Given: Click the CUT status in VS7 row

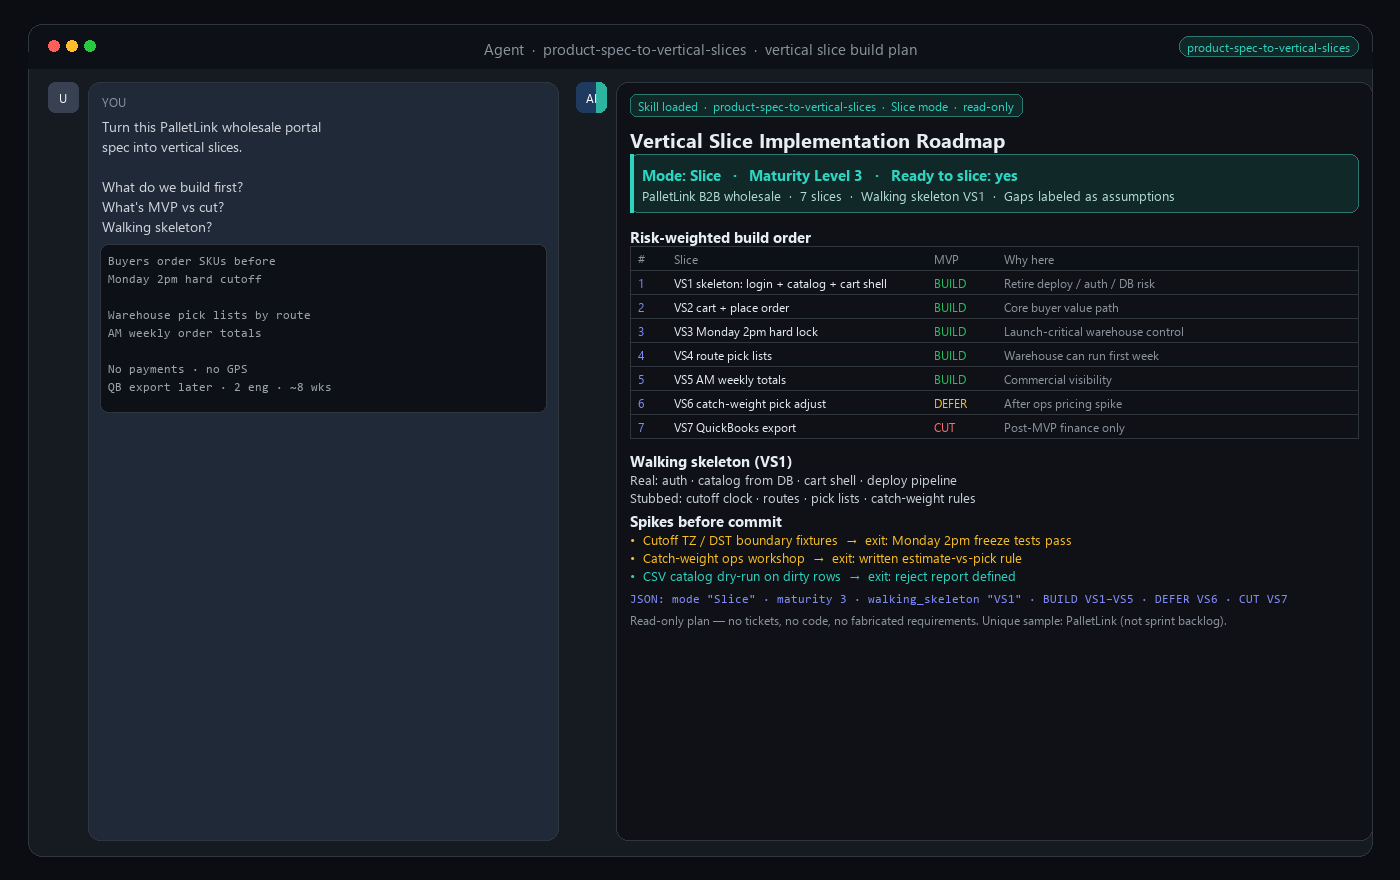Looking at the screenshot, I should point(944,428).
